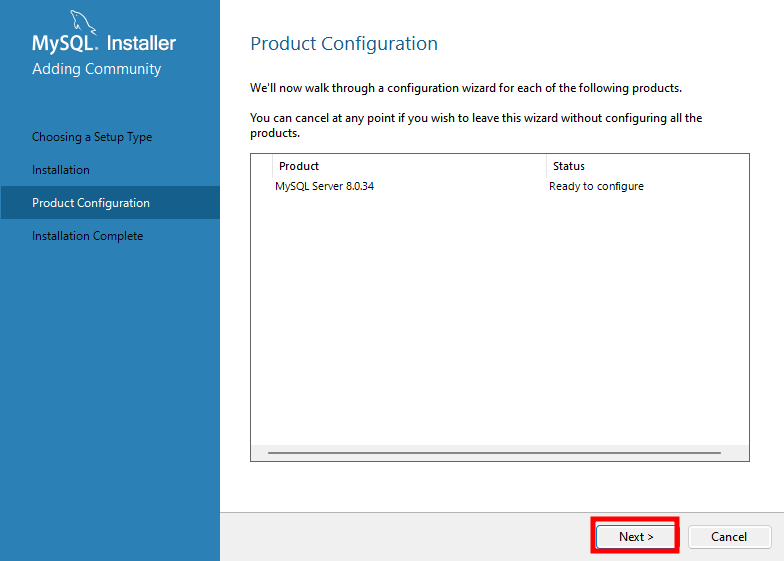Click the horizontal scrollbar in product list
Screen dimensions: 784x561
point(494,452)
